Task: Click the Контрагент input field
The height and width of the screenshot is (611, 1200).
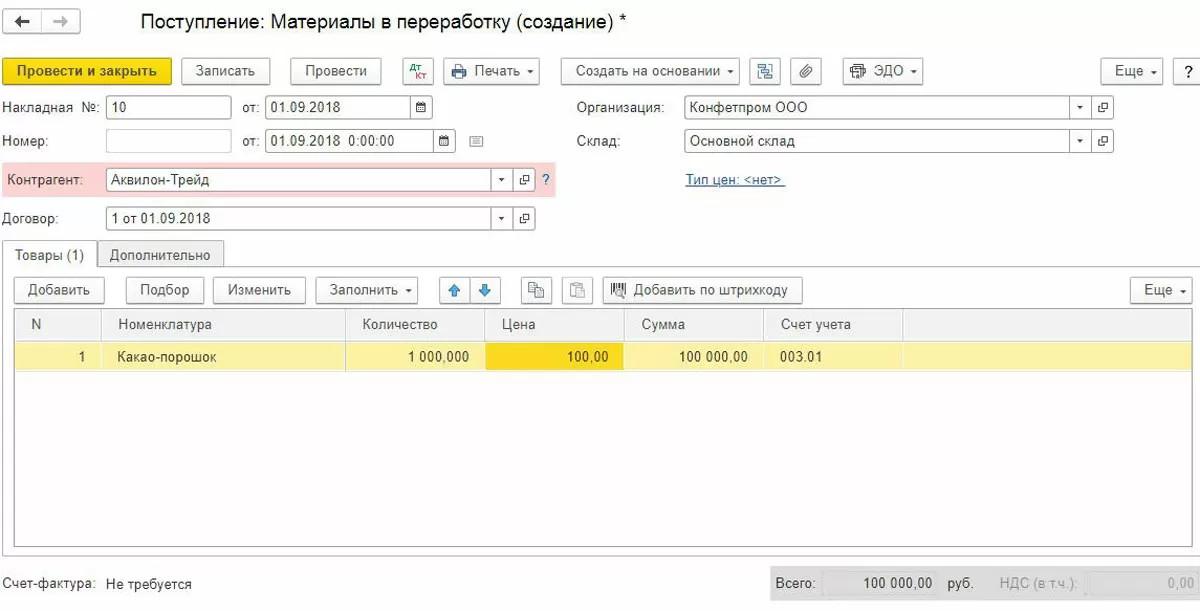Action: (299, 180)
